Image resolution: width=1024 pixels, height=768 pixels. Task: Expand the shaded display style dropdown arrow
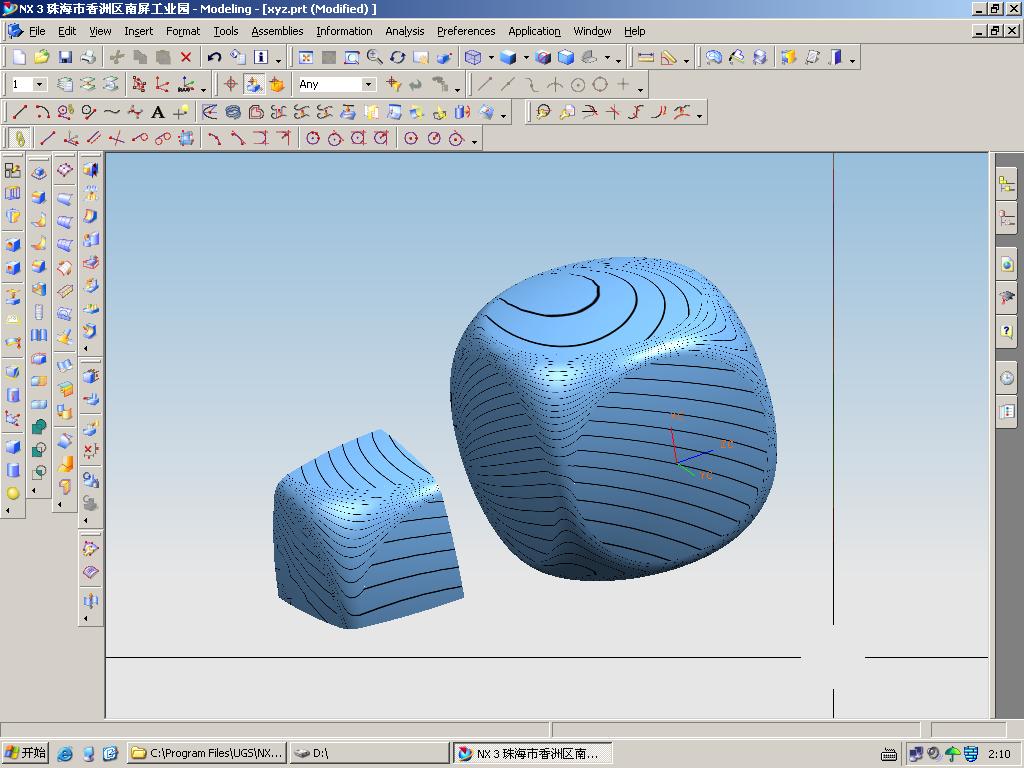click(526, 58)
